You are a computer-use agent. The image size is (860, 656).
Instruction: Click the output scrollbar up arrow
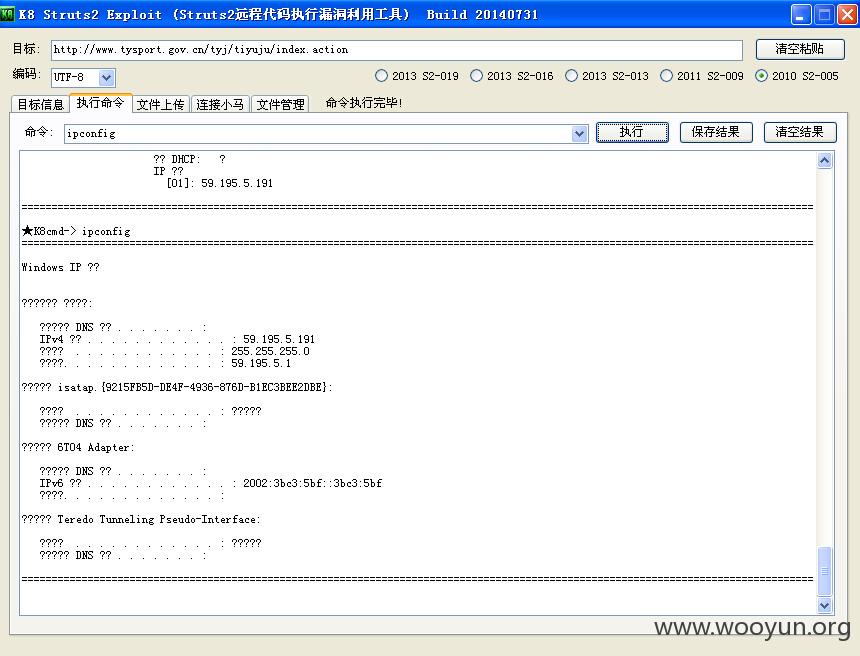(824, 161)
